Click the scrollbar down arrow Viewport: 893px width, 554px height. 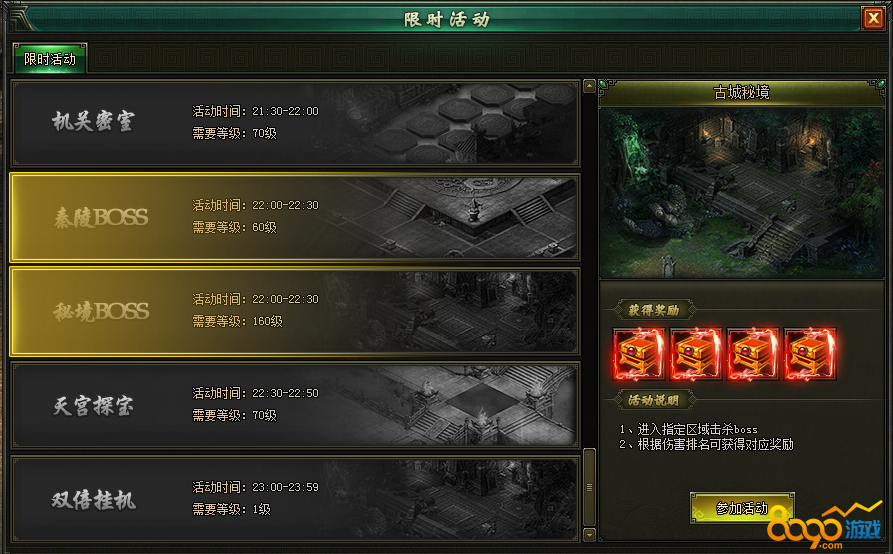[589, 535]
